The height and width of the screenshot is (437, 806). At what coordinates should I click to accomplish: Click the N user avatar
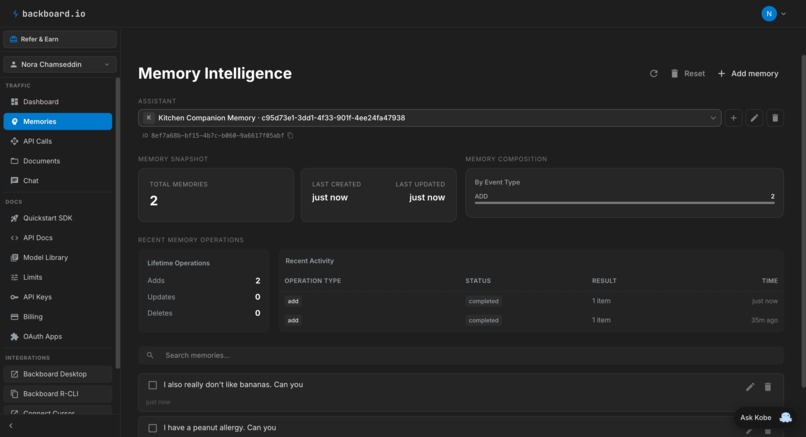click(x=768, y=14)
